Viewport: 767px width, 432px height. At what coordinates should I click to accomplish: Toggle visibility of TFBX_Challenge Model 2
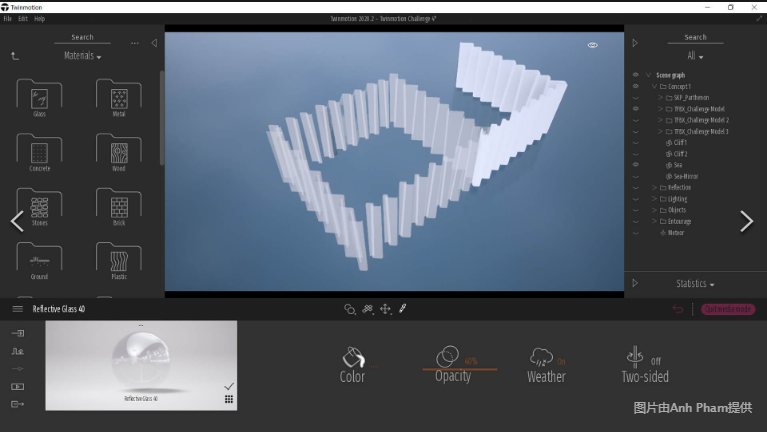635,120
